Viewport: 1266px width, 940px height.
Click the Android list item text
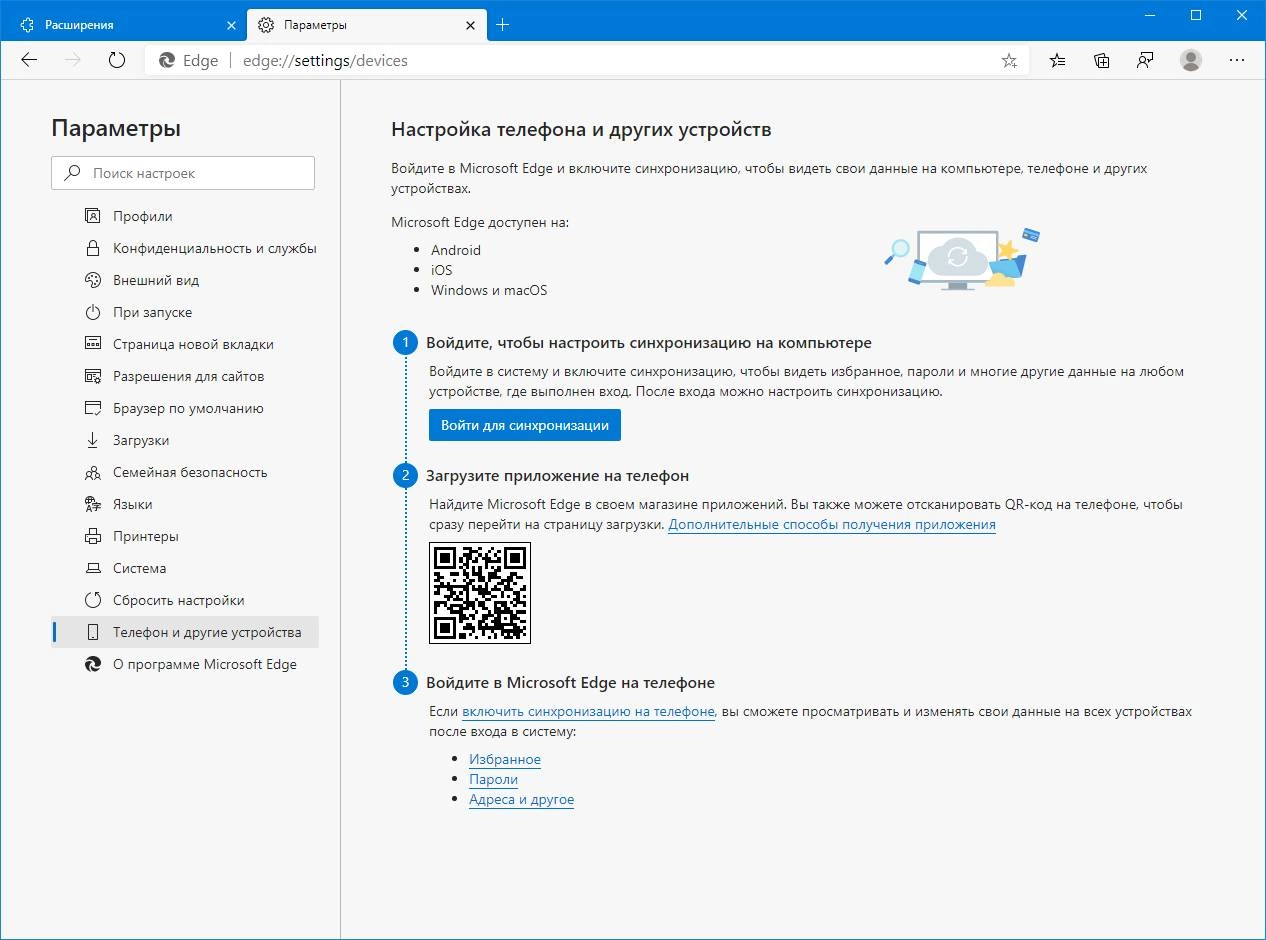tap(456, 250)
